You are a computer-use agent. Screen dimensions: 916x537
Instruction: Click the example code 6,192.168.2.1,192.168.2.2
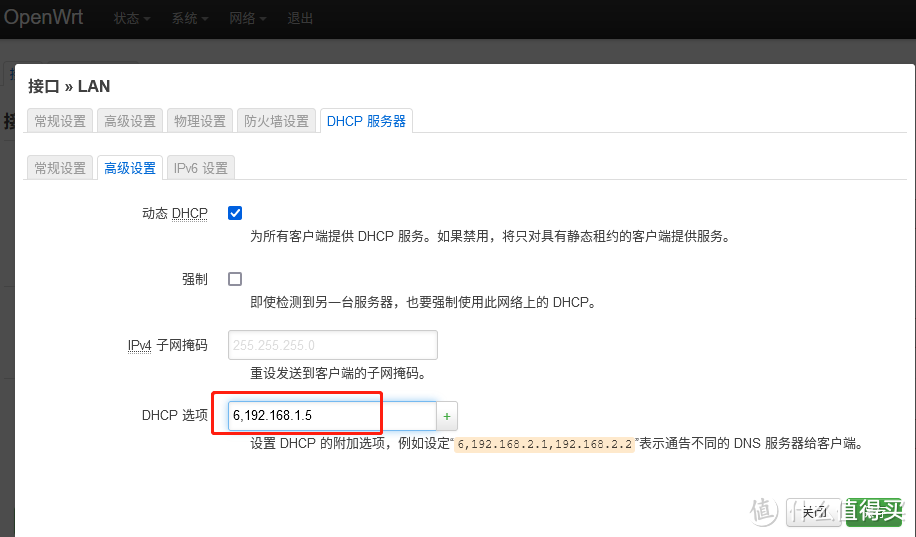click(544, 444)
